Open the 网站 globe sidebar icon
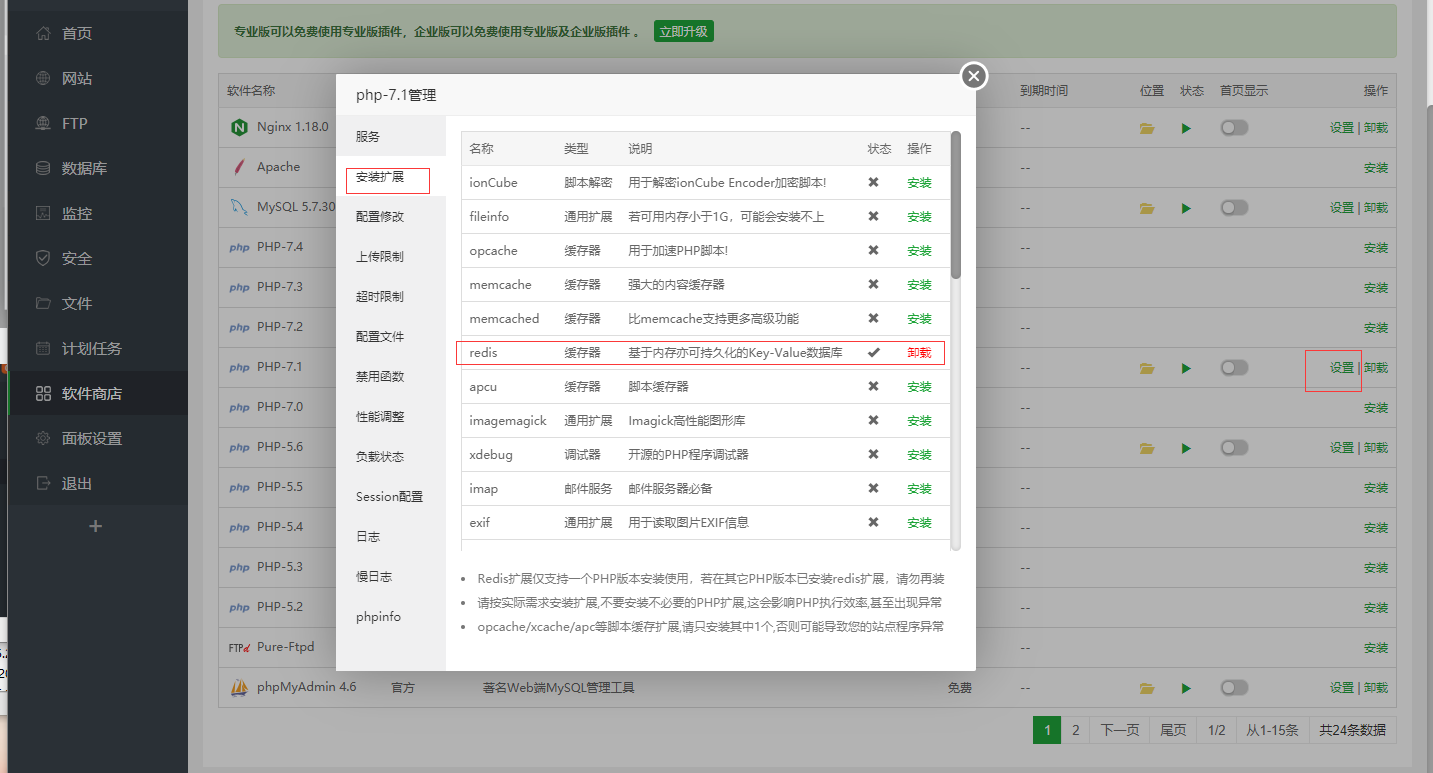Viewport: 1433px width, 773px height. (x=43, y=79)
